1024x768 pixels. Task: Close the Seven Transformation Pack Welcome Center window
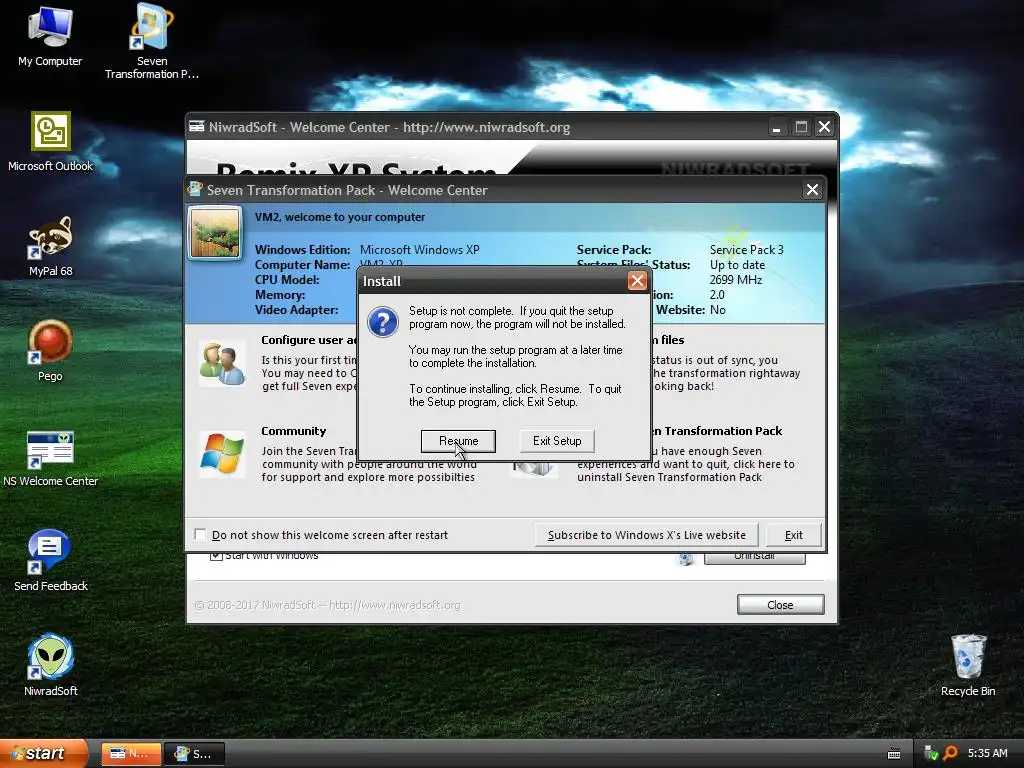(812, 189)
